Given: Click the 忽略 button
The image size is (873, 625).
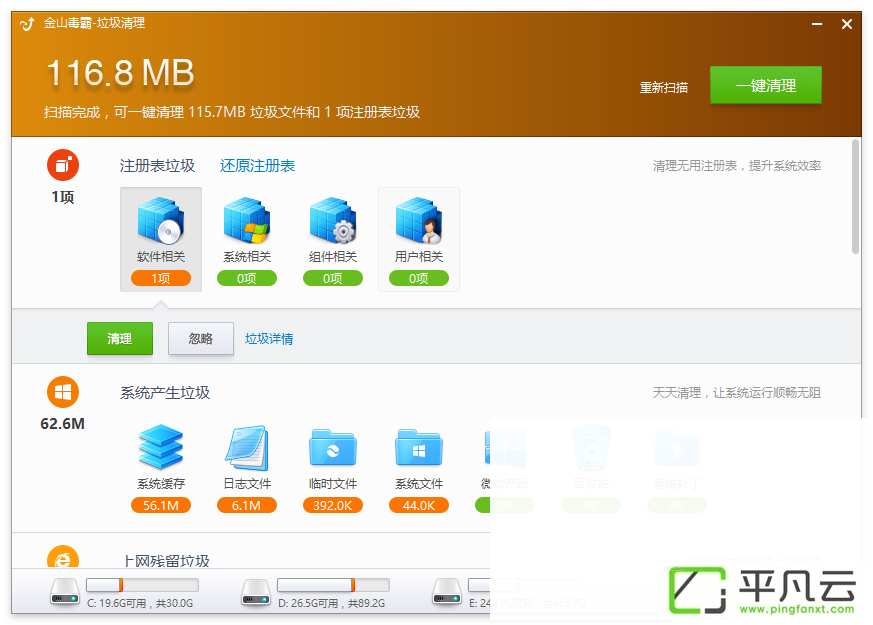Looking at the screenshot, I should click(x=201, y=338).
